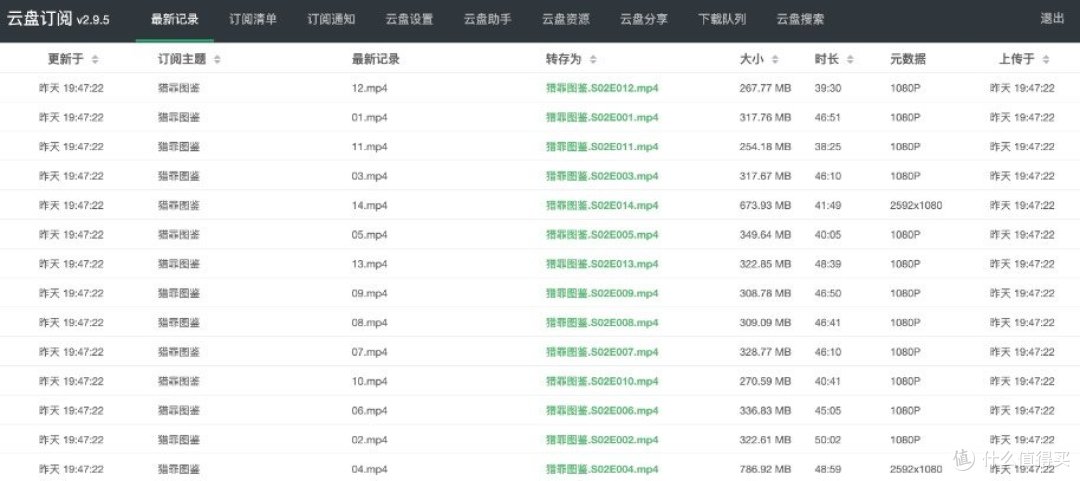Click the 349.64 MB size value
Image resolution: width=1080 pixels, height=481 pixels.
(x=765, y=235)
